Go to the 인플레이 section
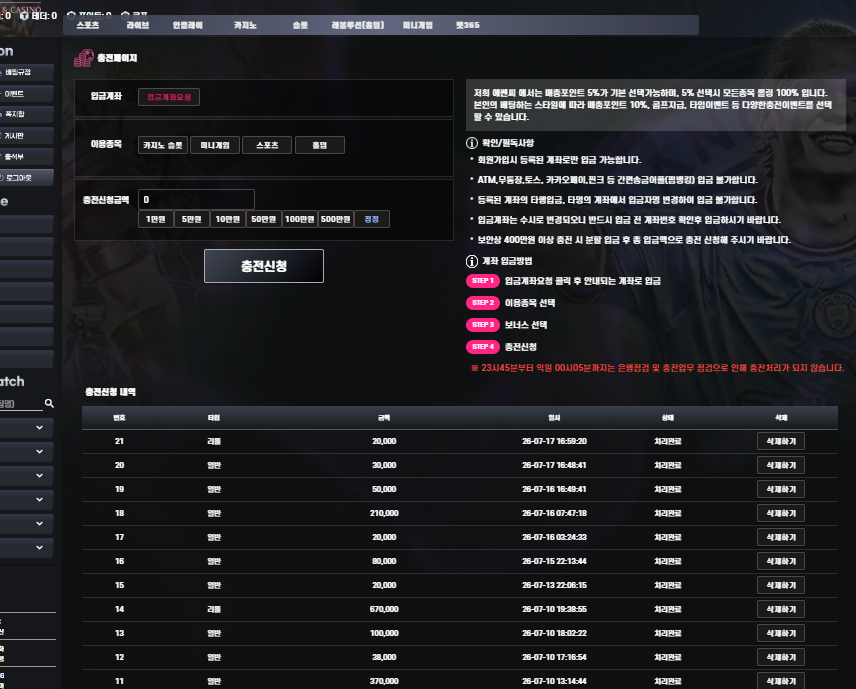This screenshot has height=689, width=856. pos(187,25)
